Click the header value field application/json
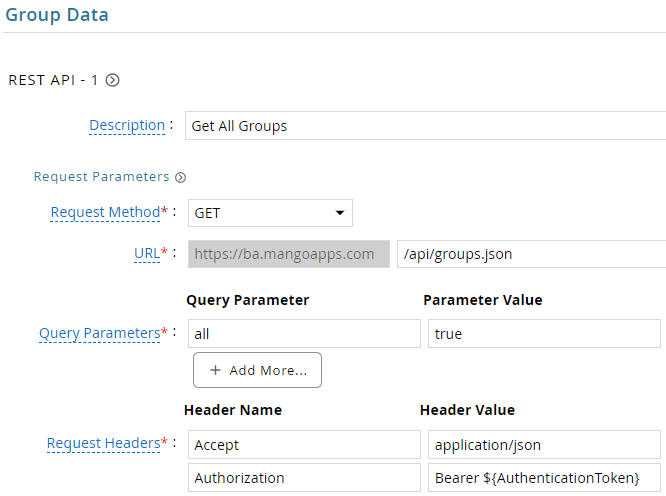The height and width of the screenshot is (496, 666). (544, 445)
